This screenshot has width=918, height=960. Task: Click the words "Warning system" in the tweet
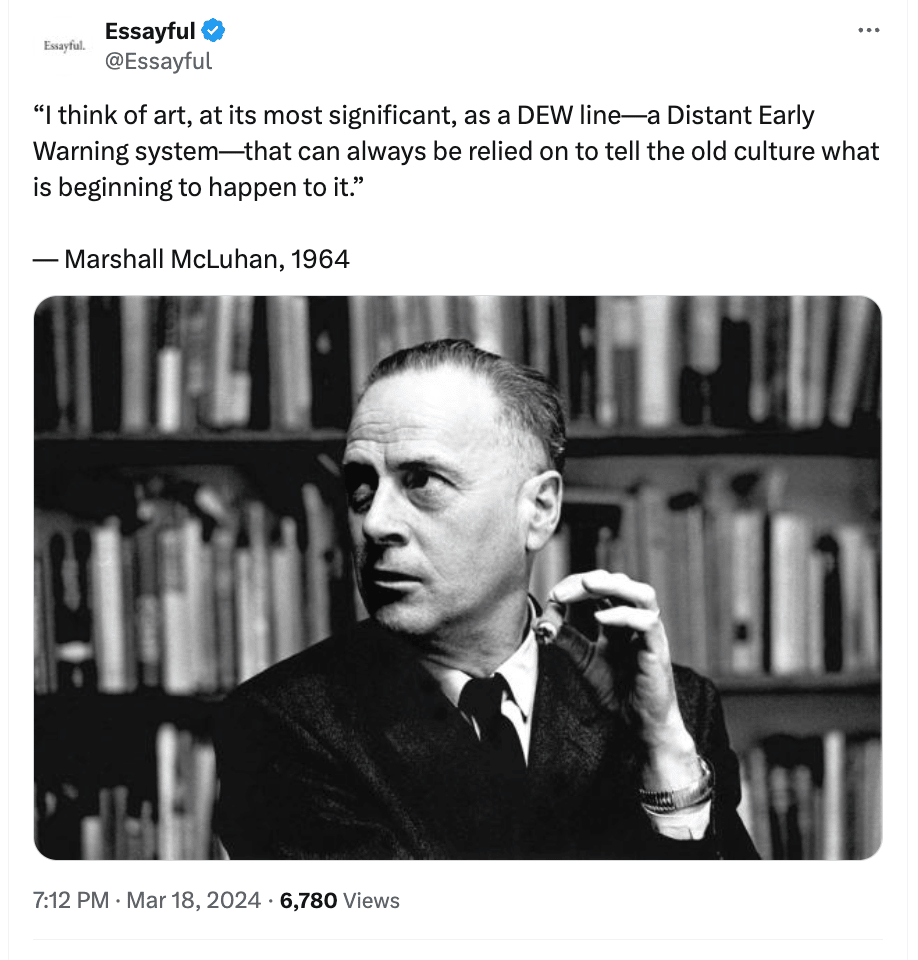tap(126, 151)
